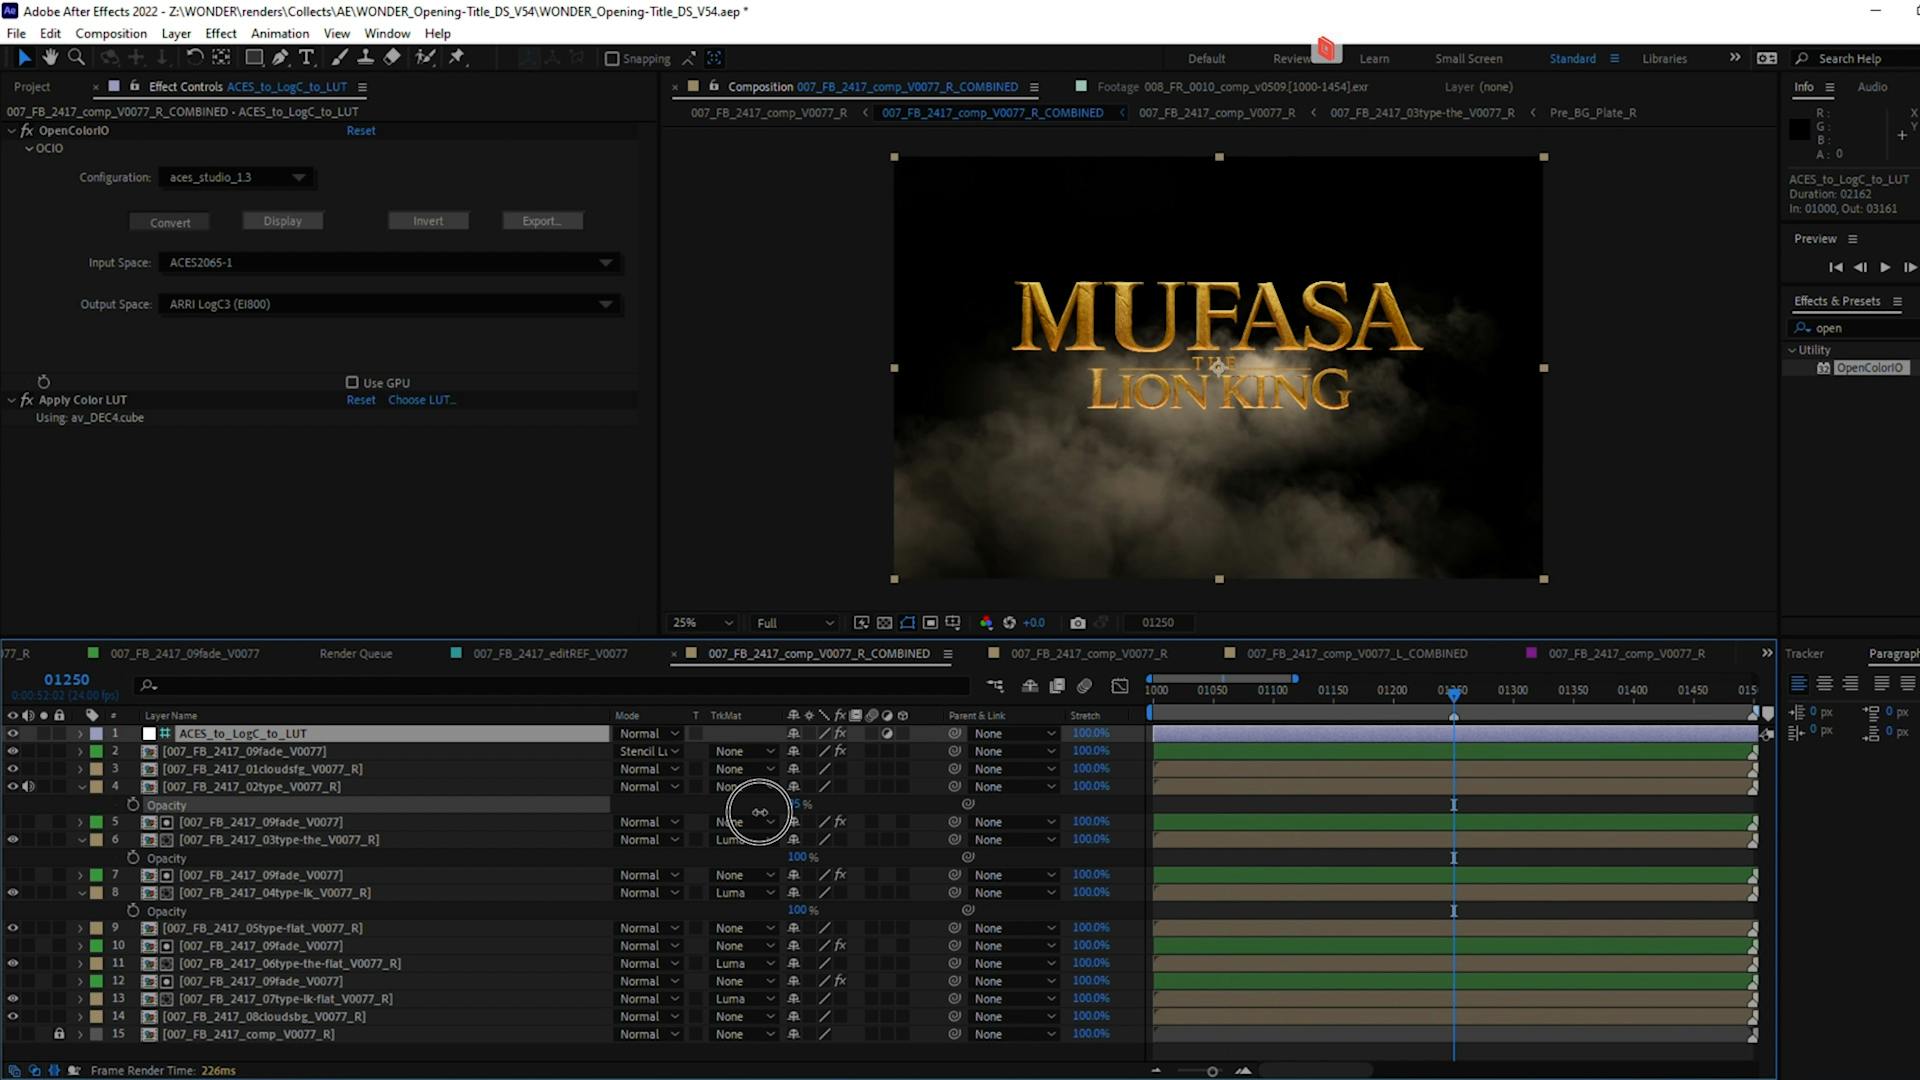The height and width of the screenshot is (1080, 1920).
Task: Select the Rectangle shape tool
Action: [254, 58]
